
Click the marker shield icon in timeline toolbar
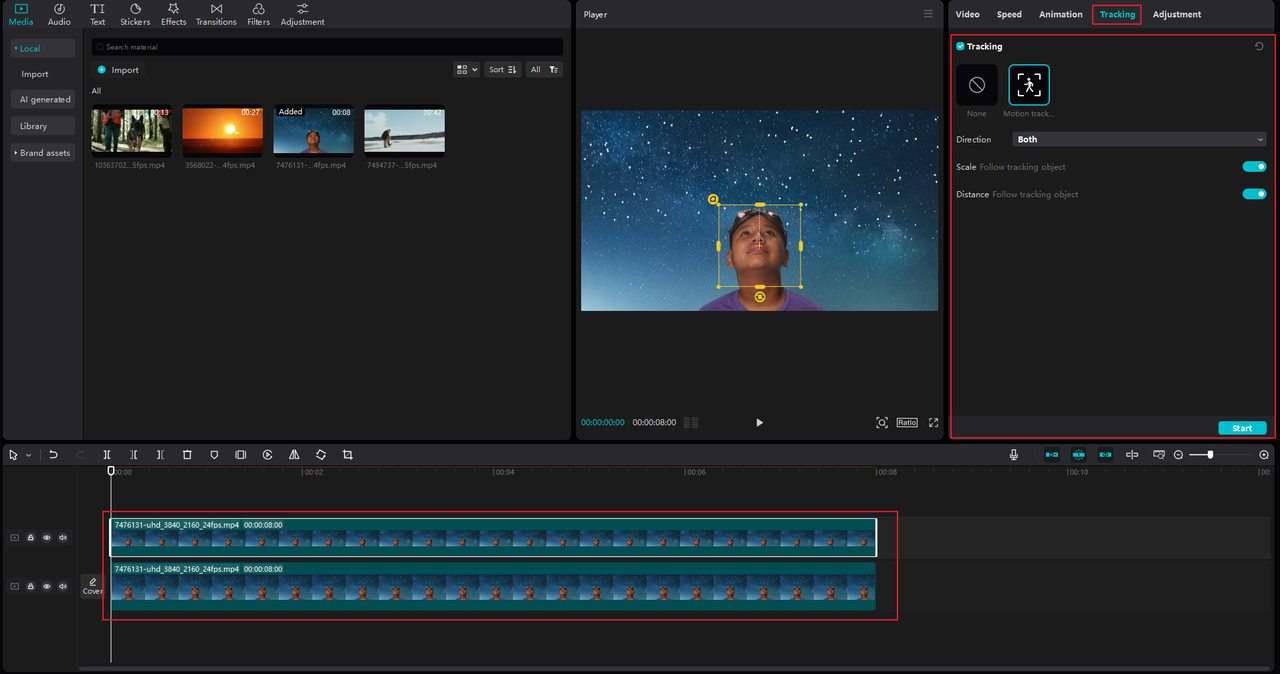pos(214,455)
